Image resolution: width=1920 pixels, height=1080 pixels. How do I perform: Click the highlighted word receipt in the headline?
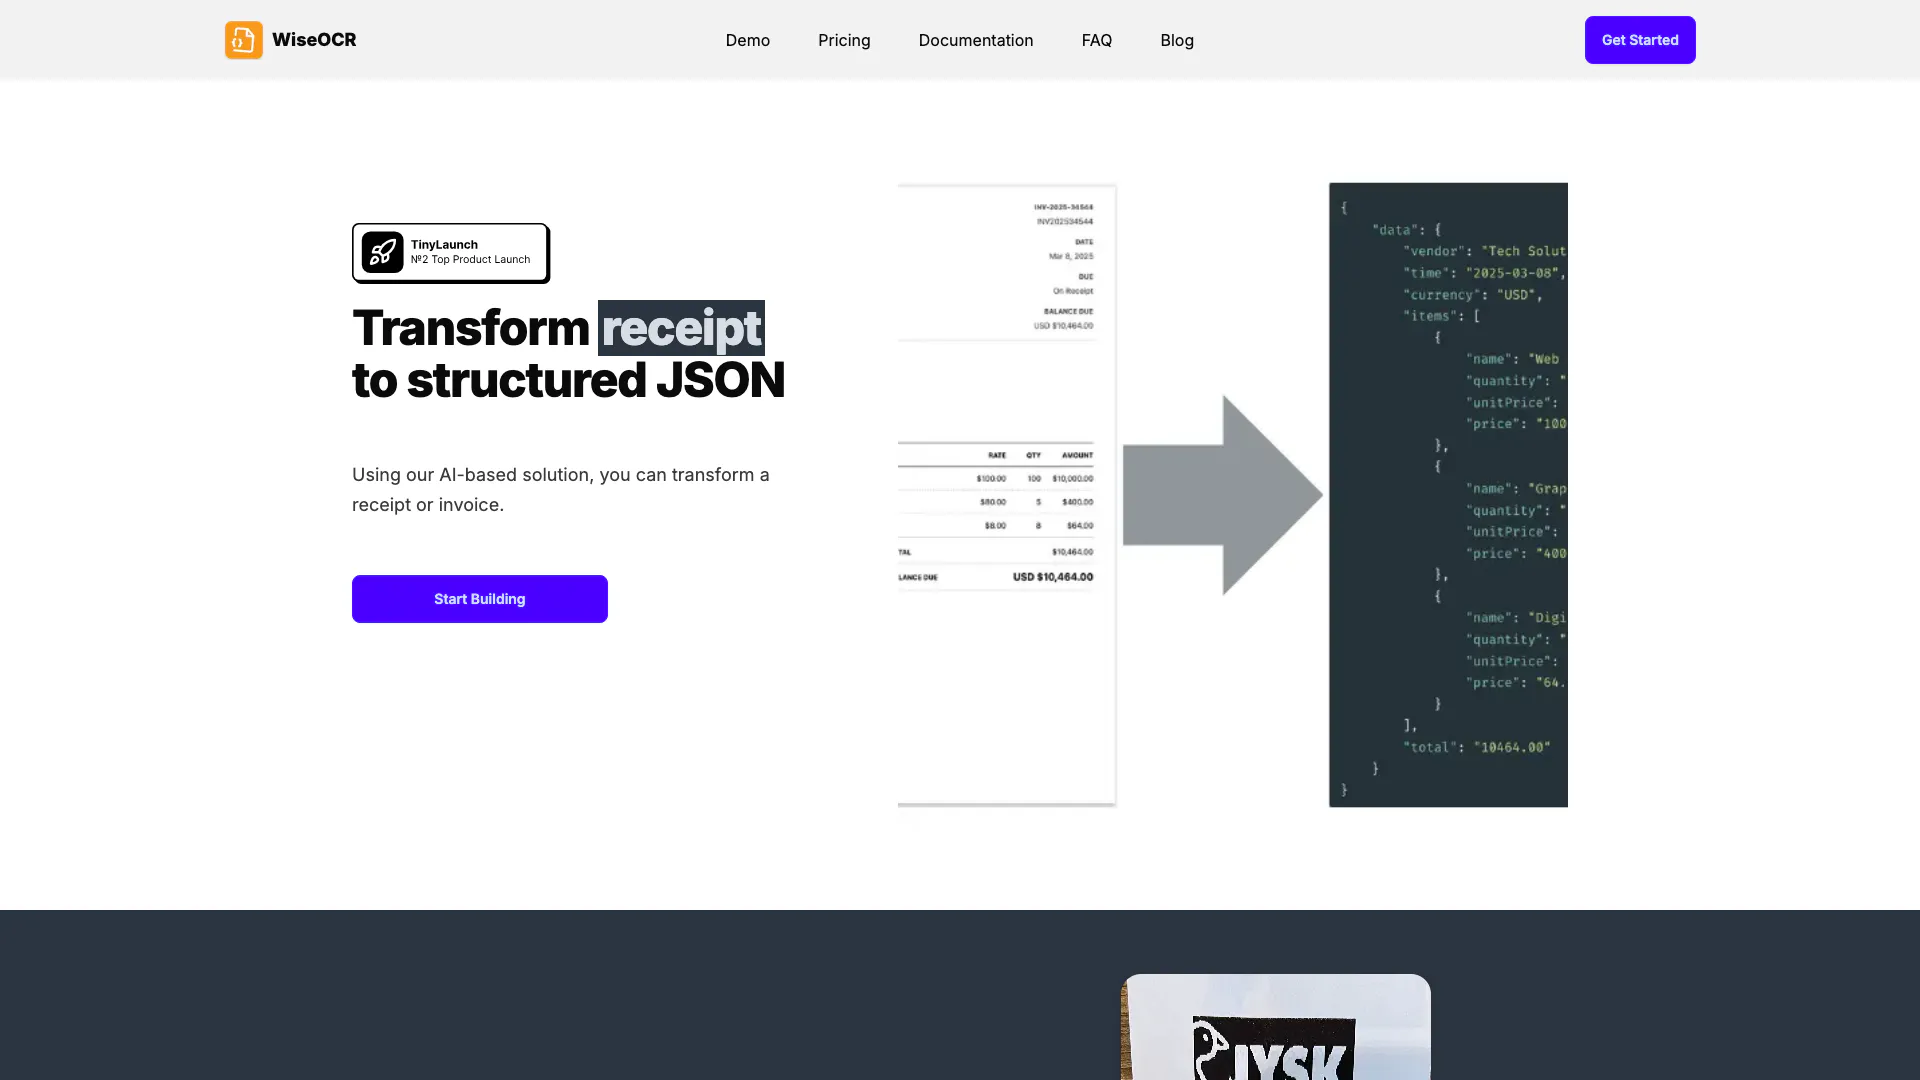[x=681, y=328]
